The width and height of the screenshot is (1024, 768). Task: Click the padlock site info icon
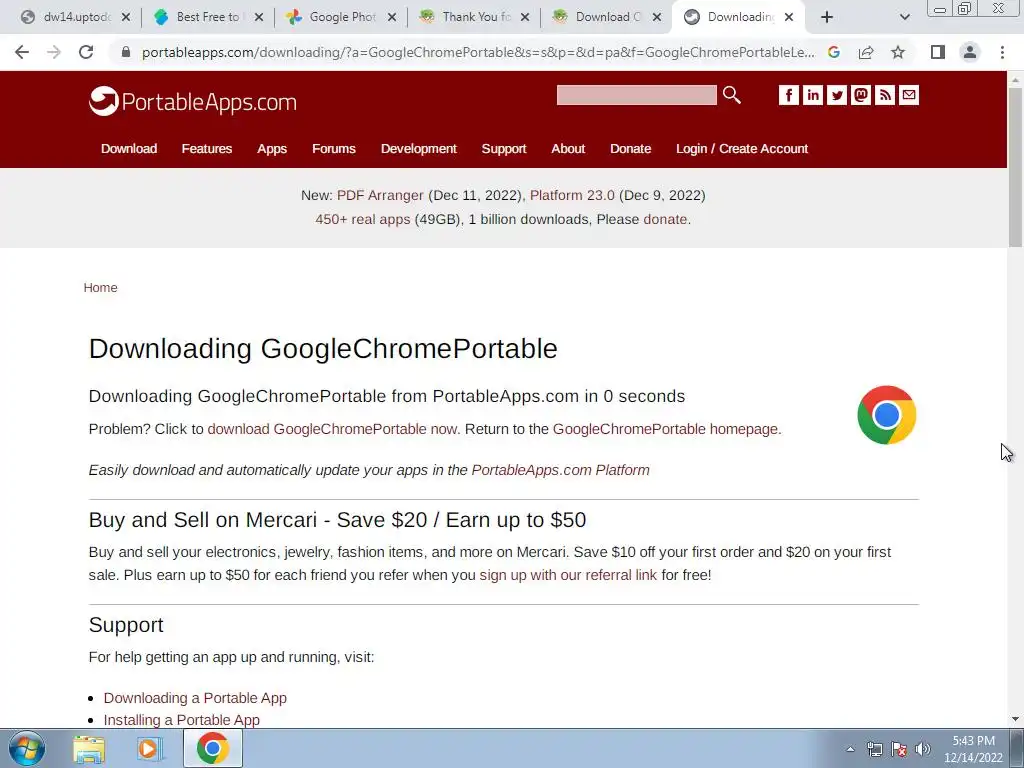point(126,52)
